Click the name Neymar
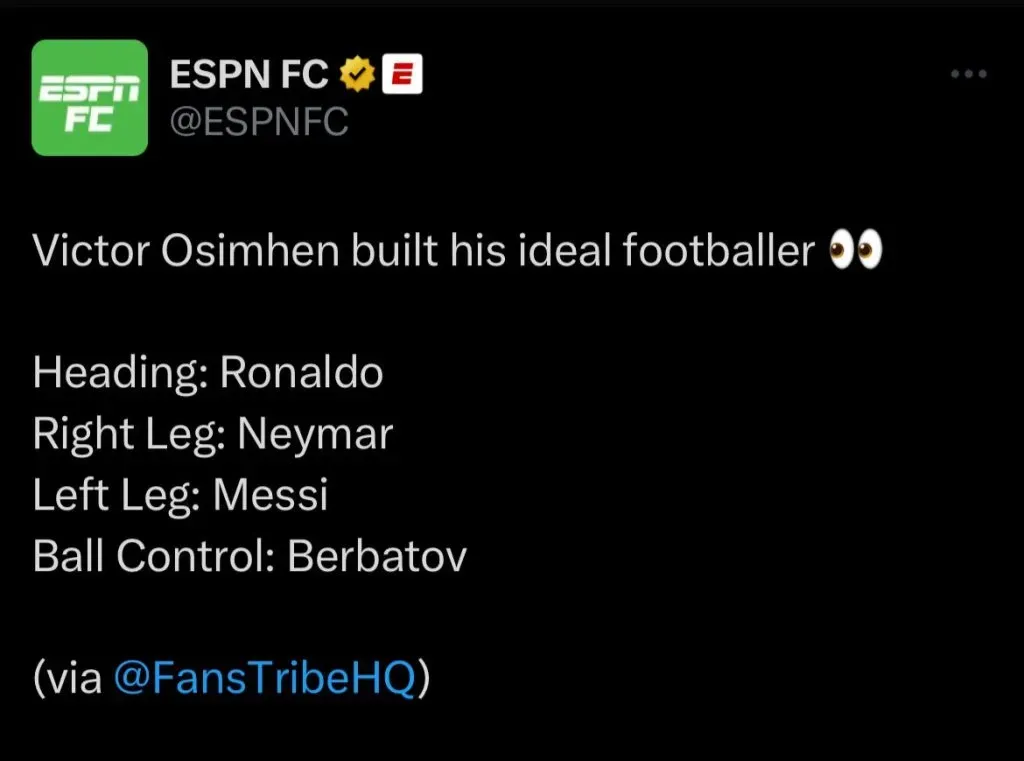The image size is (1024, 761). [x=315, y=434]
